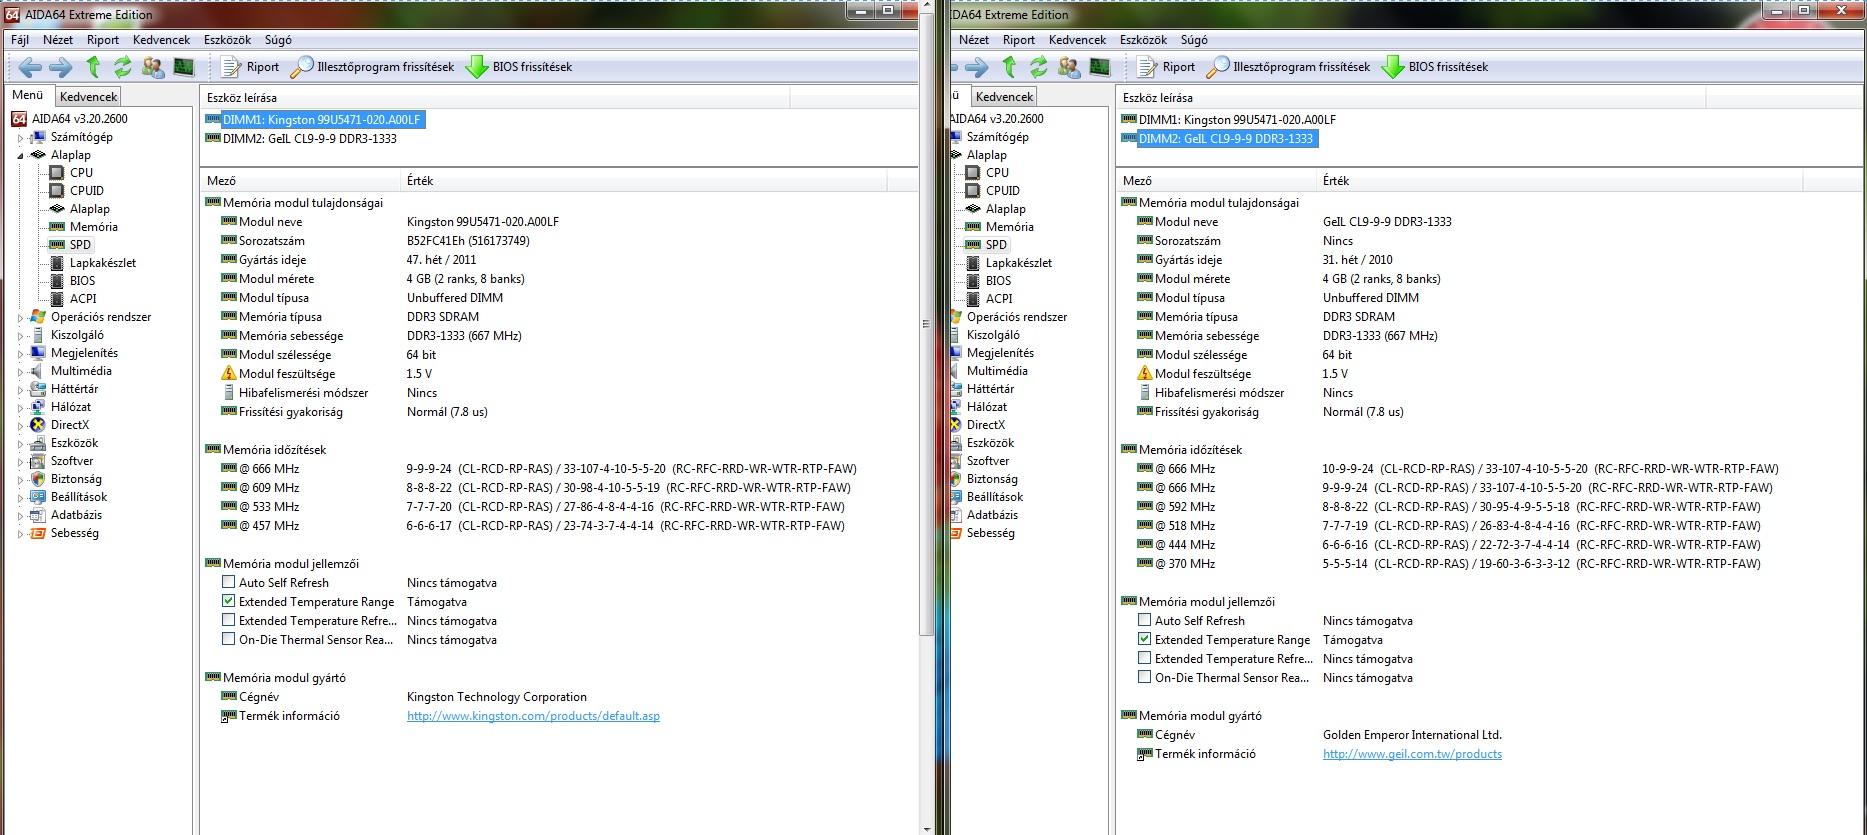Screen dimensions: 1867x835
Task: Click monitor graph icon in left window toolbar
Action: 183,67
